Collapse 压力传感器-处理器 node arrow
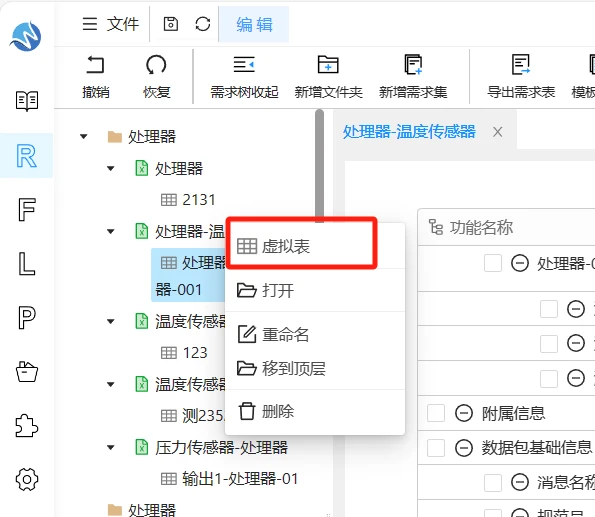The height and width of the screenshot is (517, 595). [110, 448]
